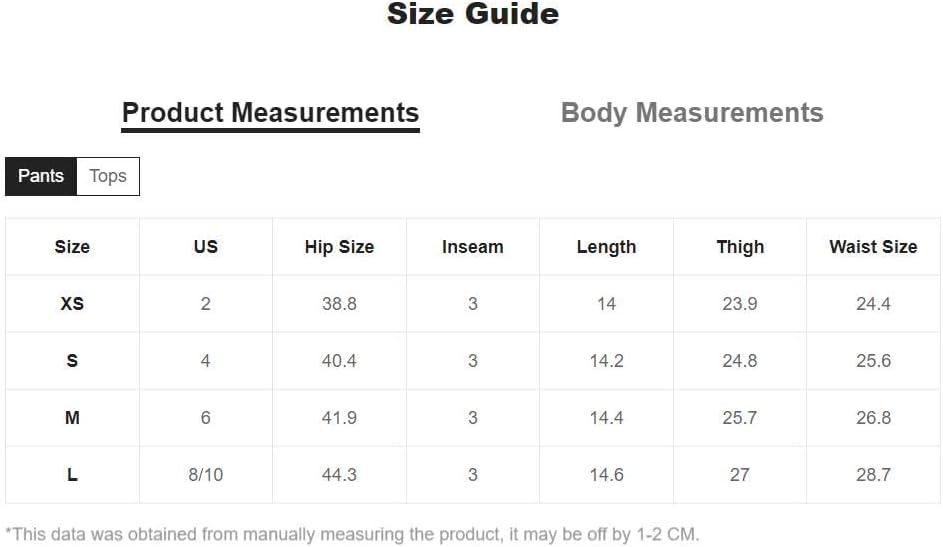Click the manual measuring disclaimer note
This screenshot has height=547, width=943.
pyautogui.click(x=352, y=534)
